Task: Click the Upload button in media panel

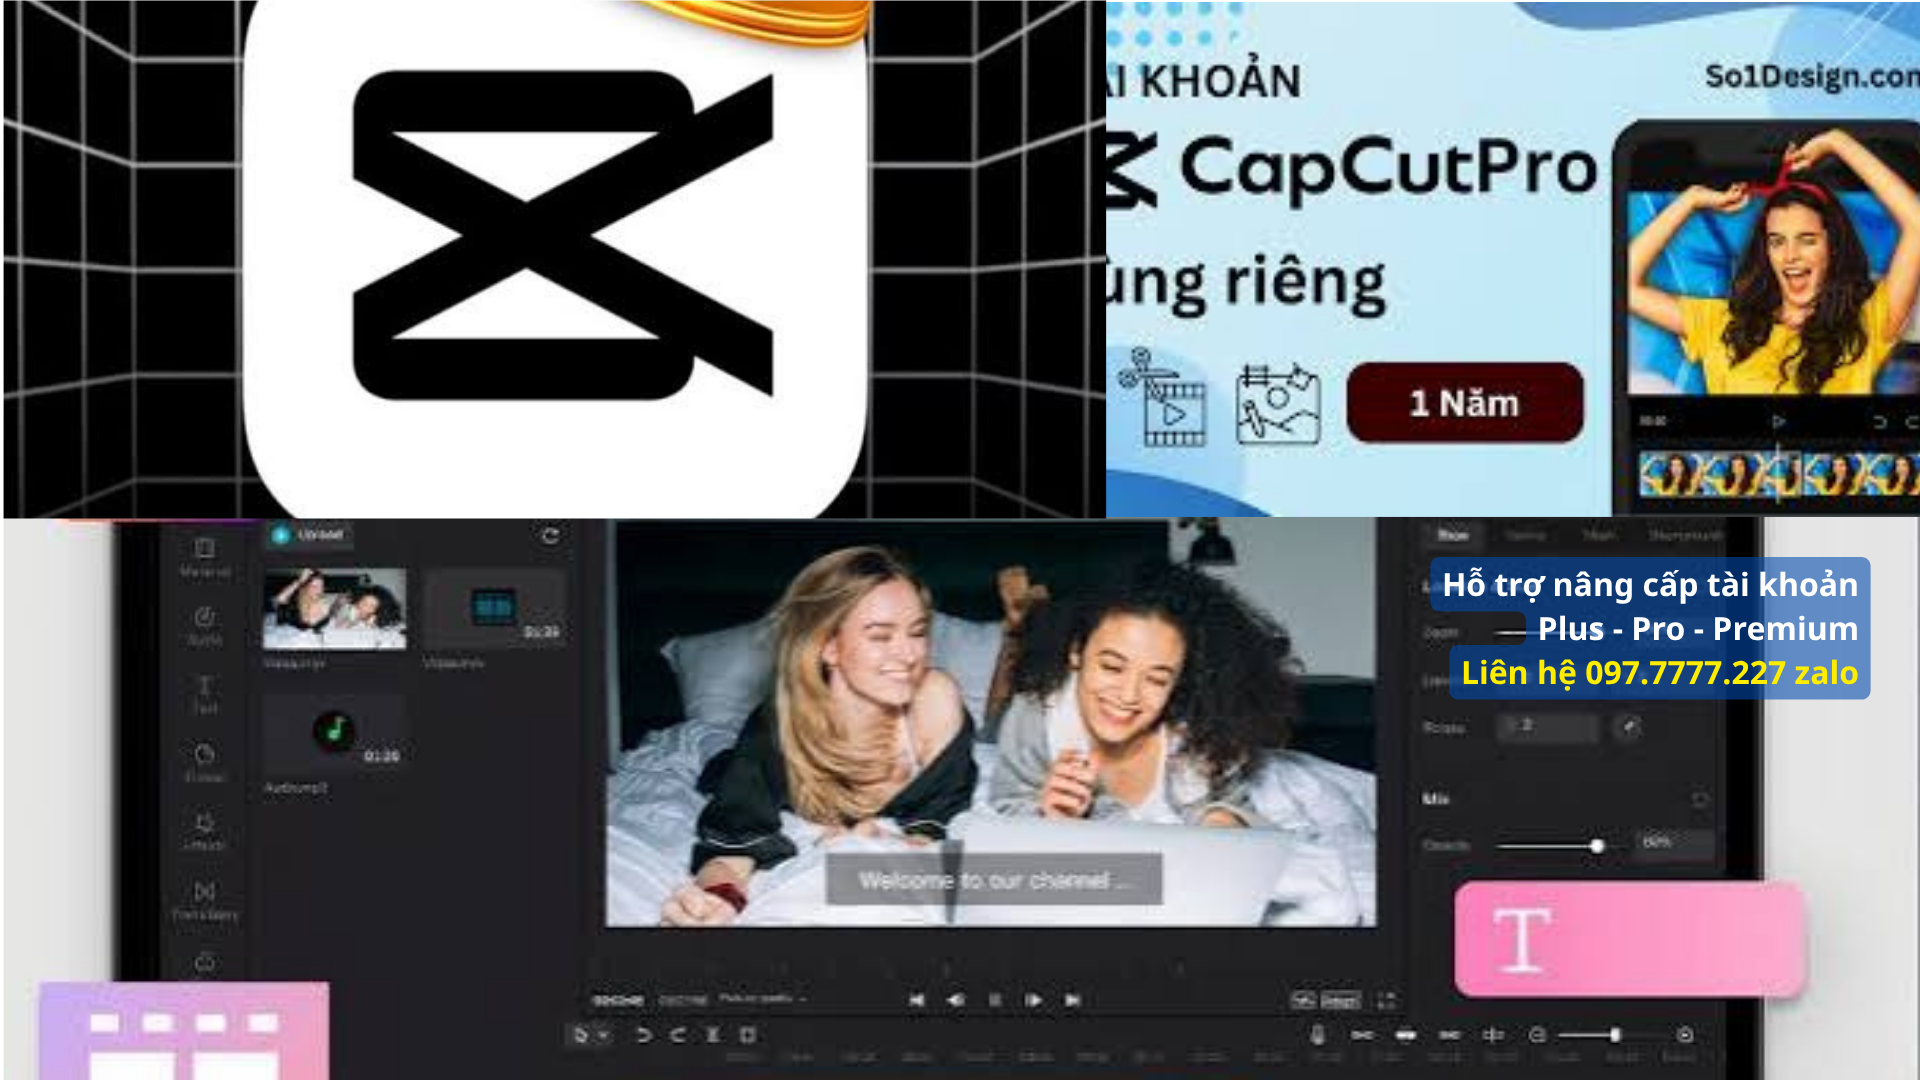Action: 309,535
